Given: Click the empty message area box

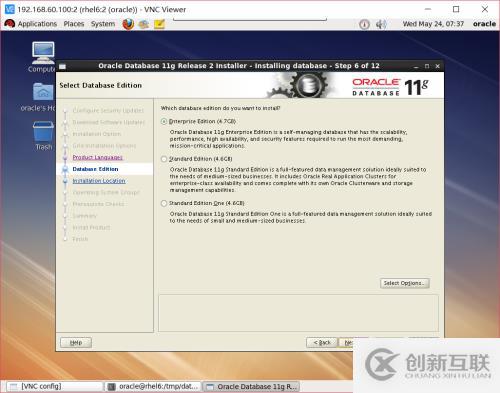Looking at the screenshot, I should click(x=298, y=313).
